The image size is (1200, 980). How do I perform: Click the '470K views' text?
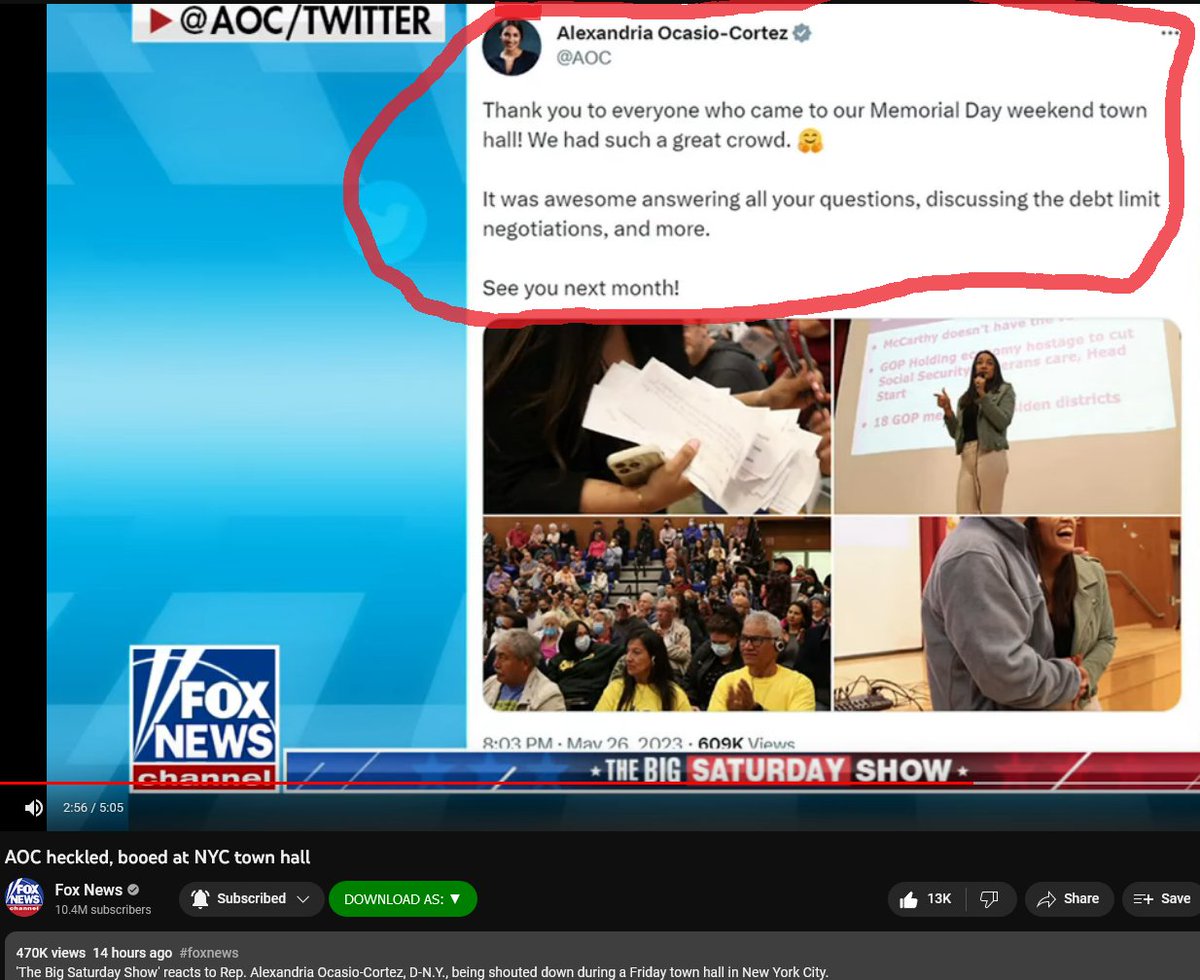click(x=50, y=952)
